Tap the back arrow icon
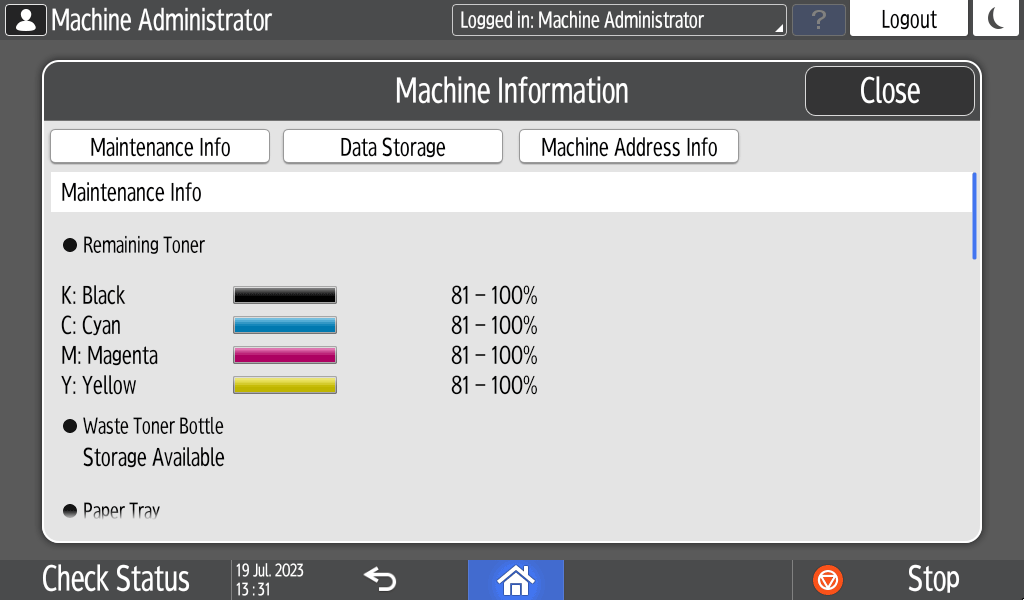 click(x=380, y=579)
